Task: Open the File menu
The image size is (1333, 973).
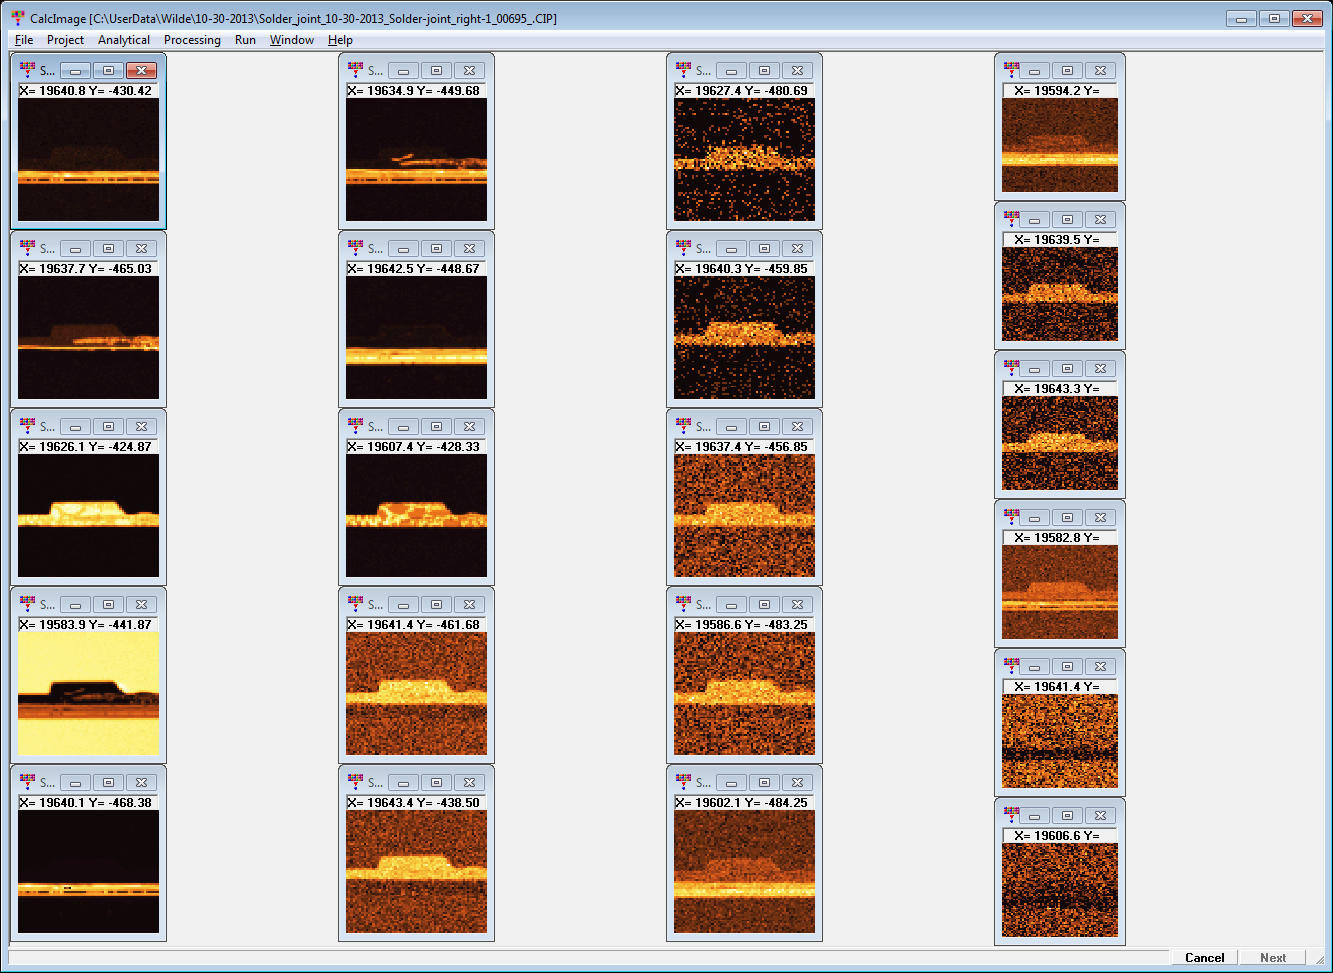Action: pos(24,40)
